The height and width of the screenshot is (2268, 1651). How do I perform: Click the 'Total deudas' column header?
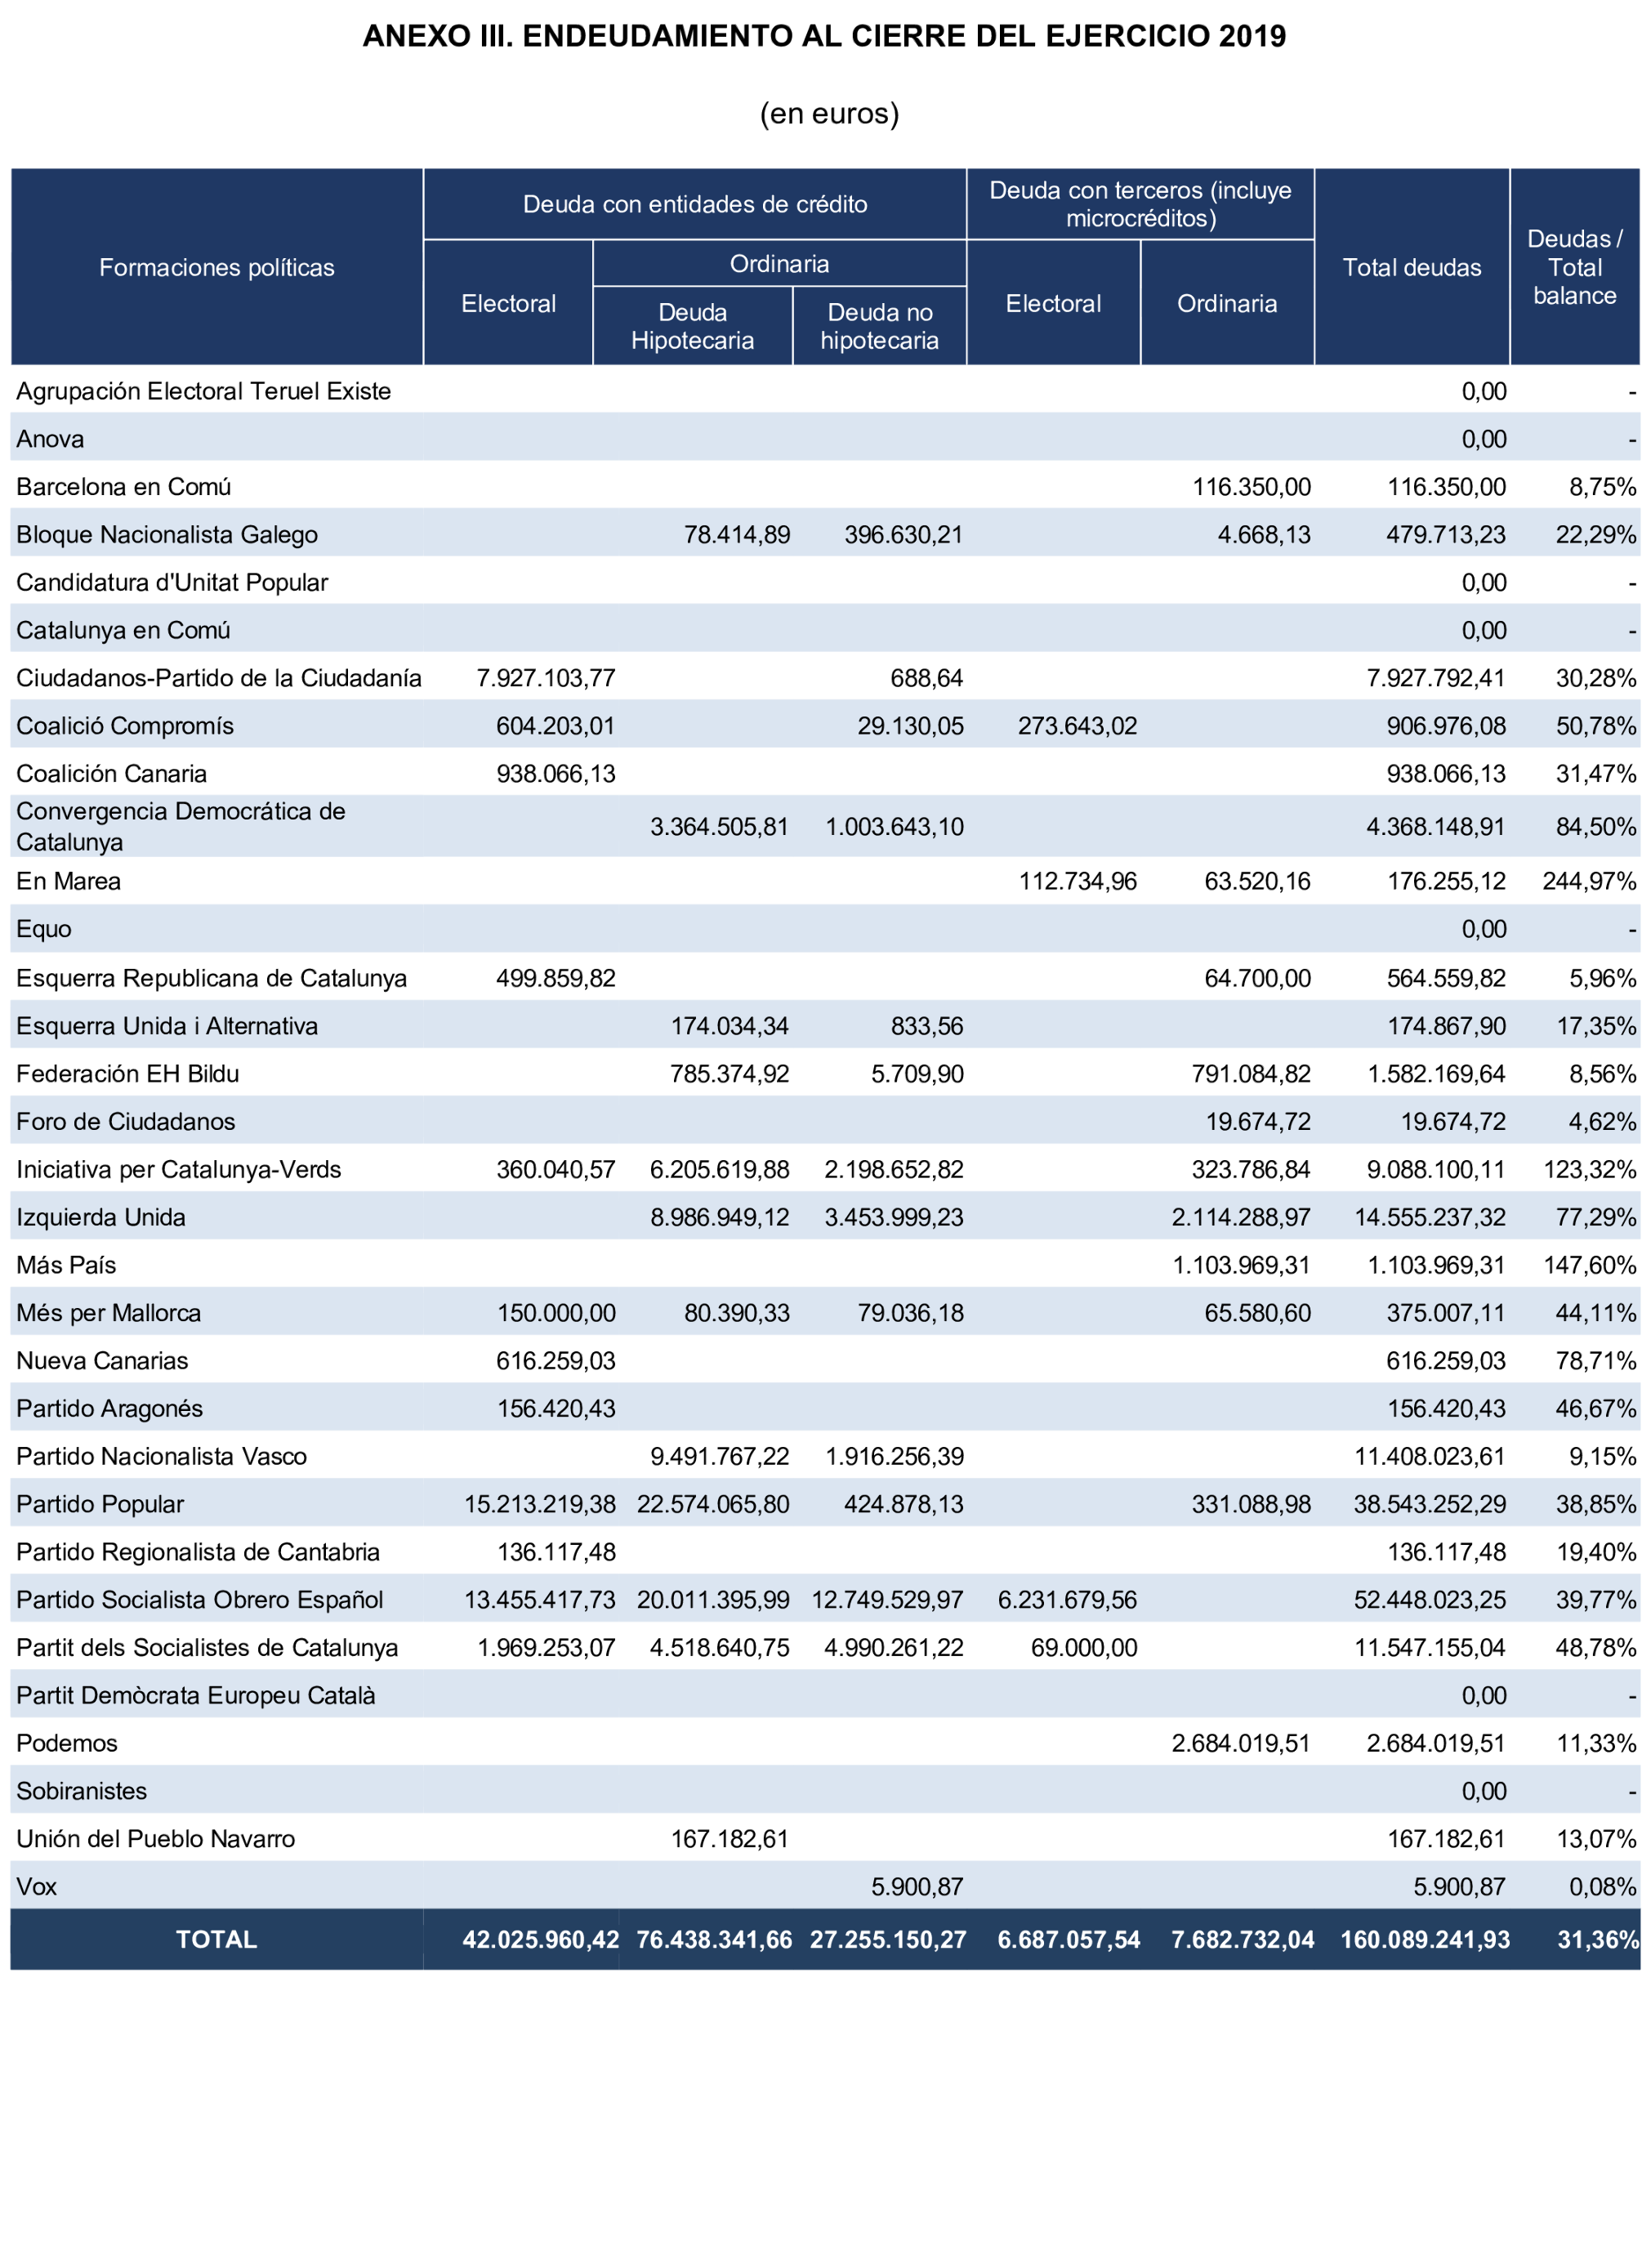point(1411,267)
